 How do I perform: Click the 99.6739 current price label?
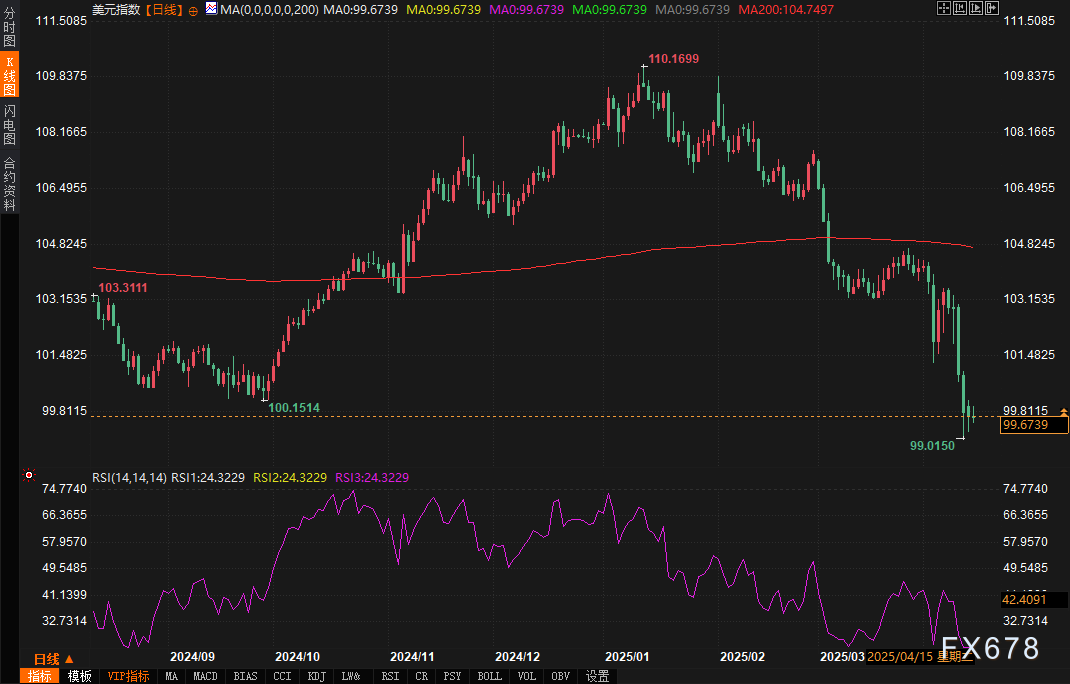1034,426
